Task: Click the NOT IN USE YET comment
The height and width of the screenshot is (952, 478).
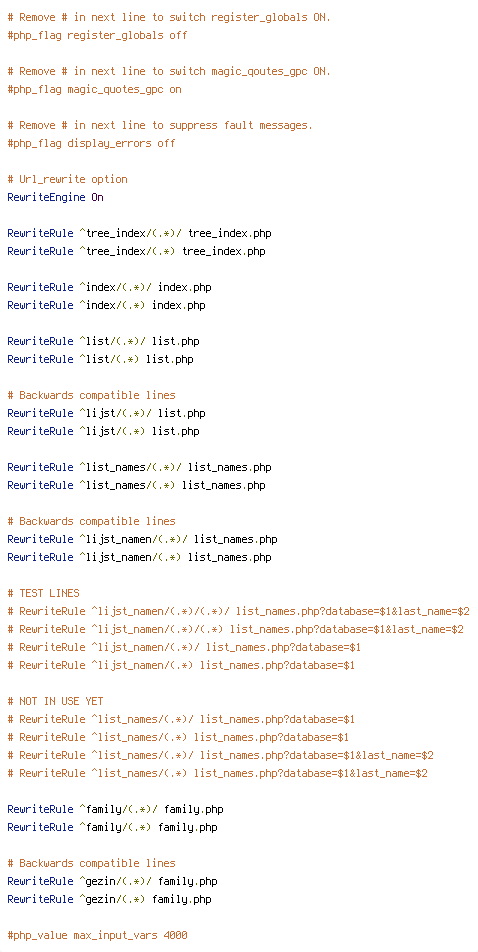Action: [x=55, y=701]
